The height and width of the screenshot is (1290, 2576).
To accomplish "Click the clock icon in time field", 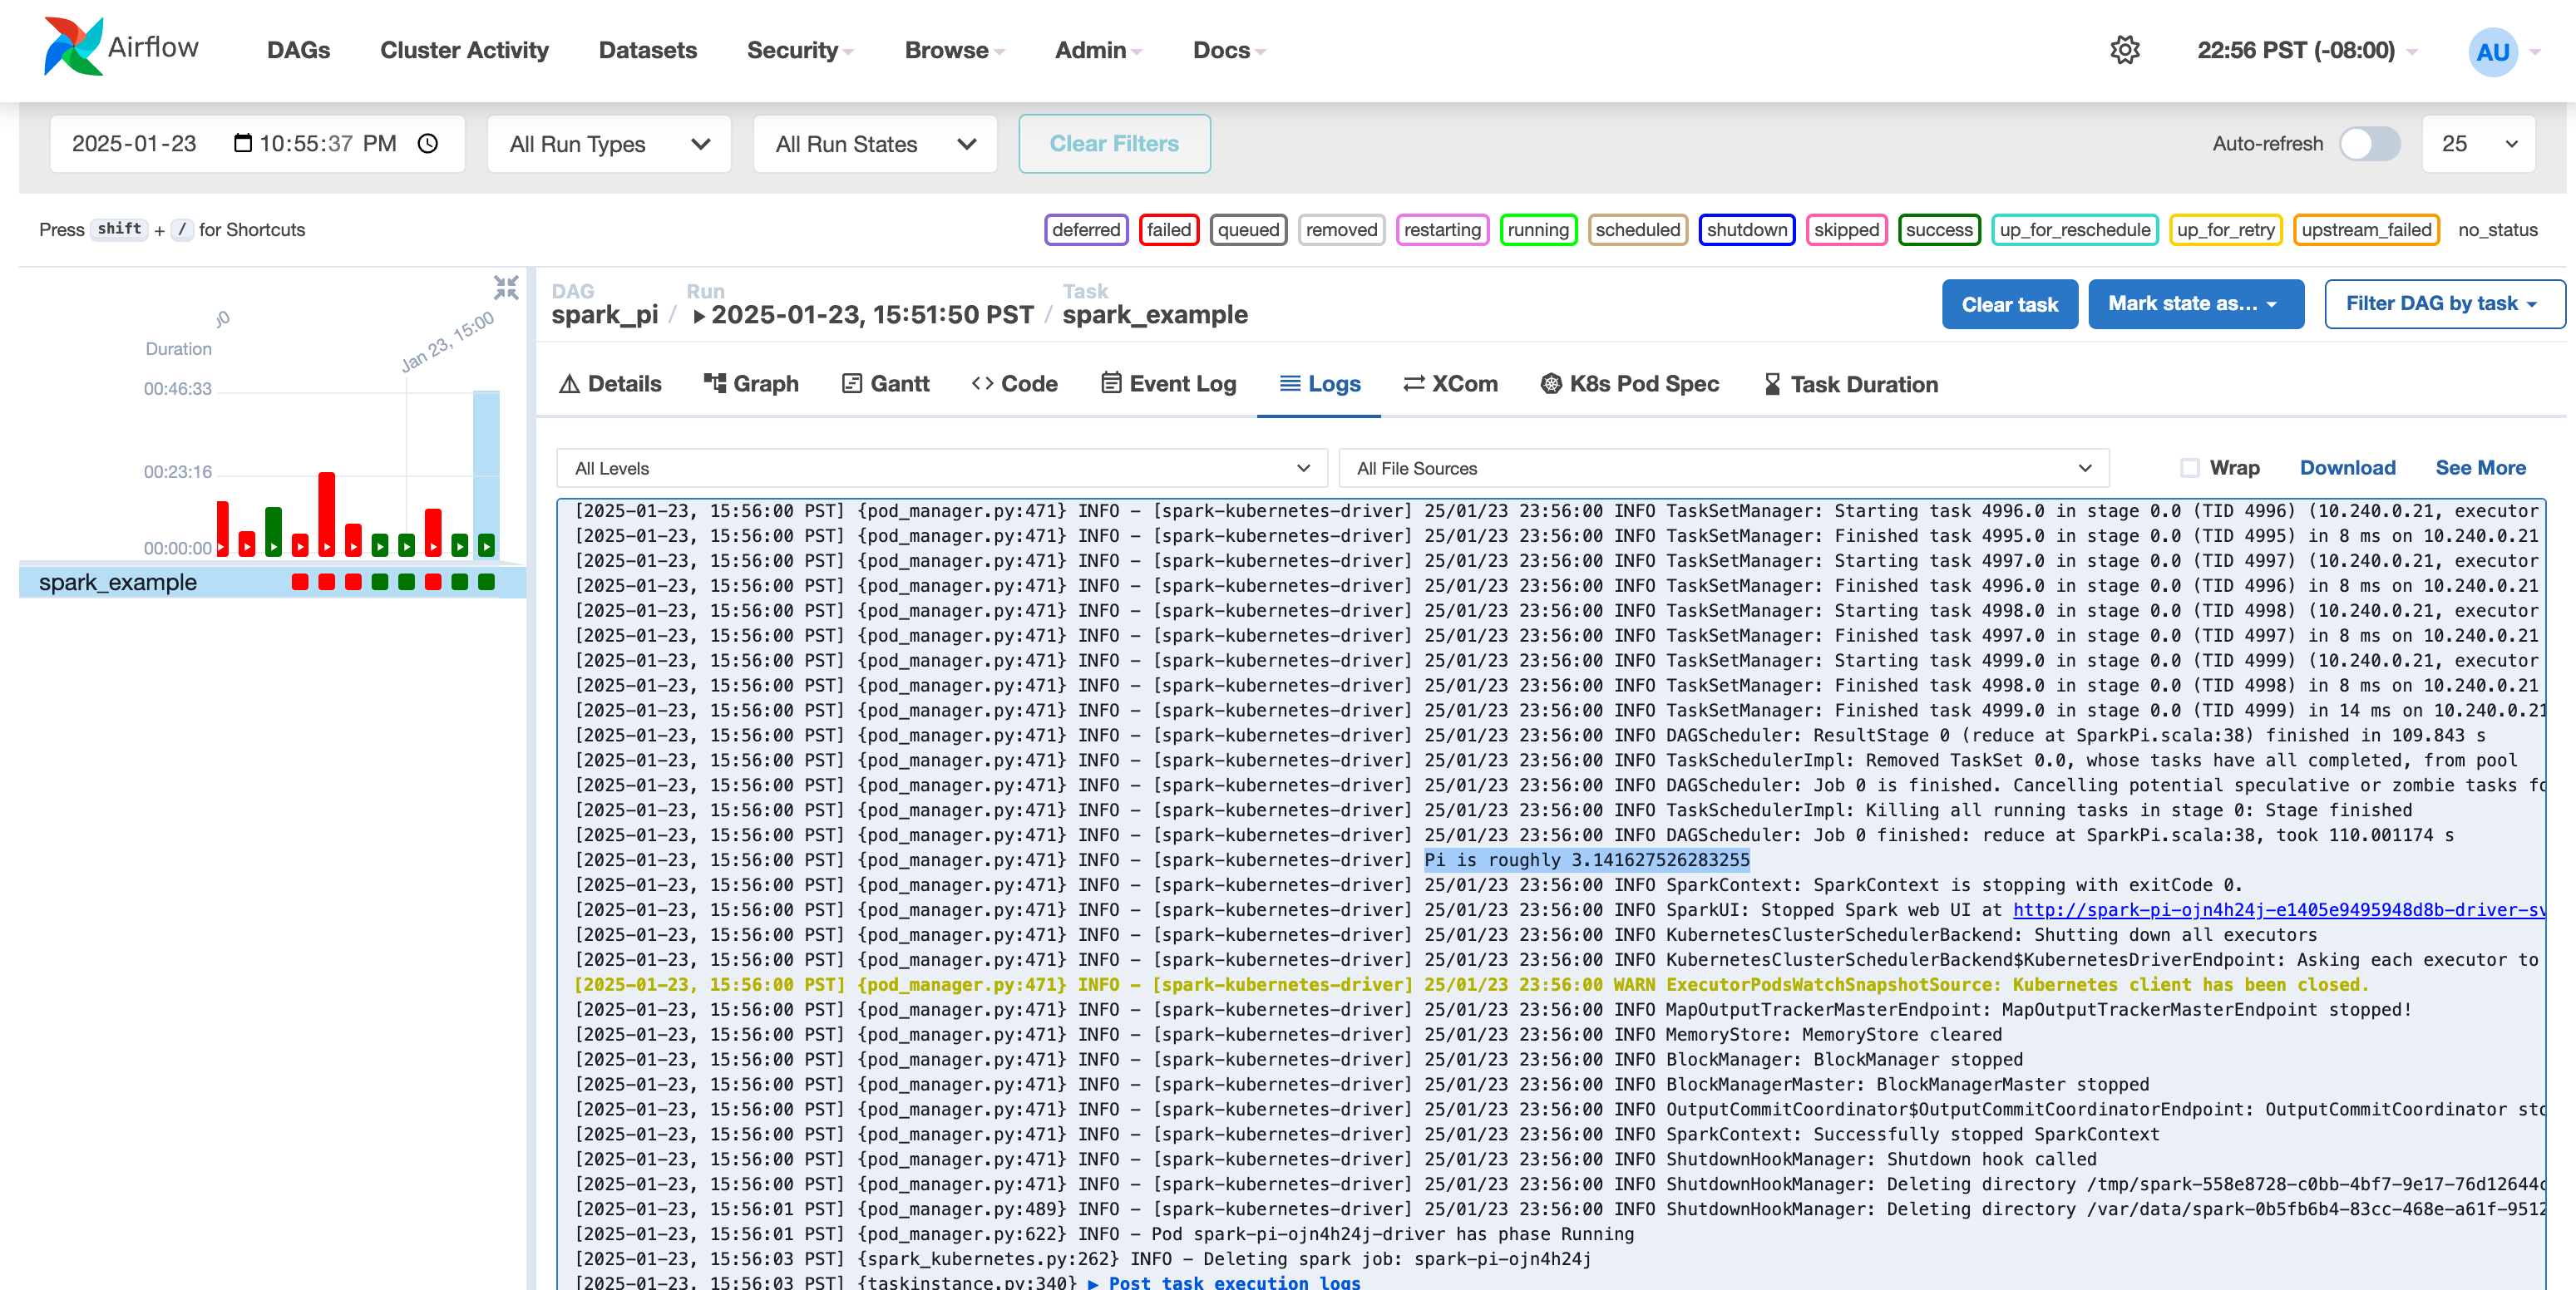I will (x=428, y=143).
